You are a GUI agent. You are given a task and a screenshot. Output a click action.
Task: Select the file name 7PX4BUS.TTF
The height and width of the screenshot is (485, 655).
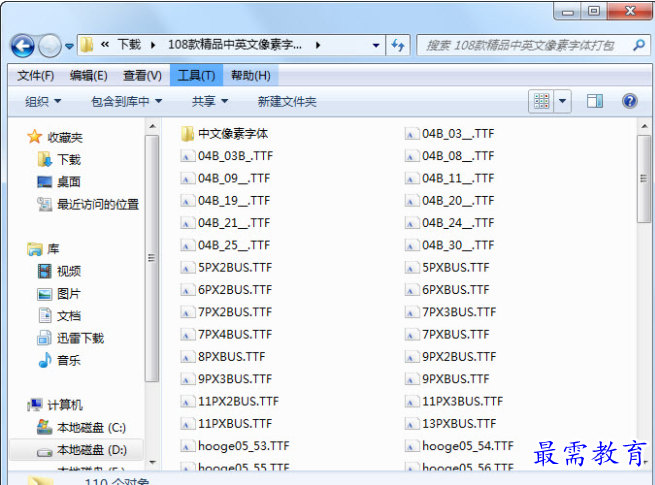(x=235, y=335)
